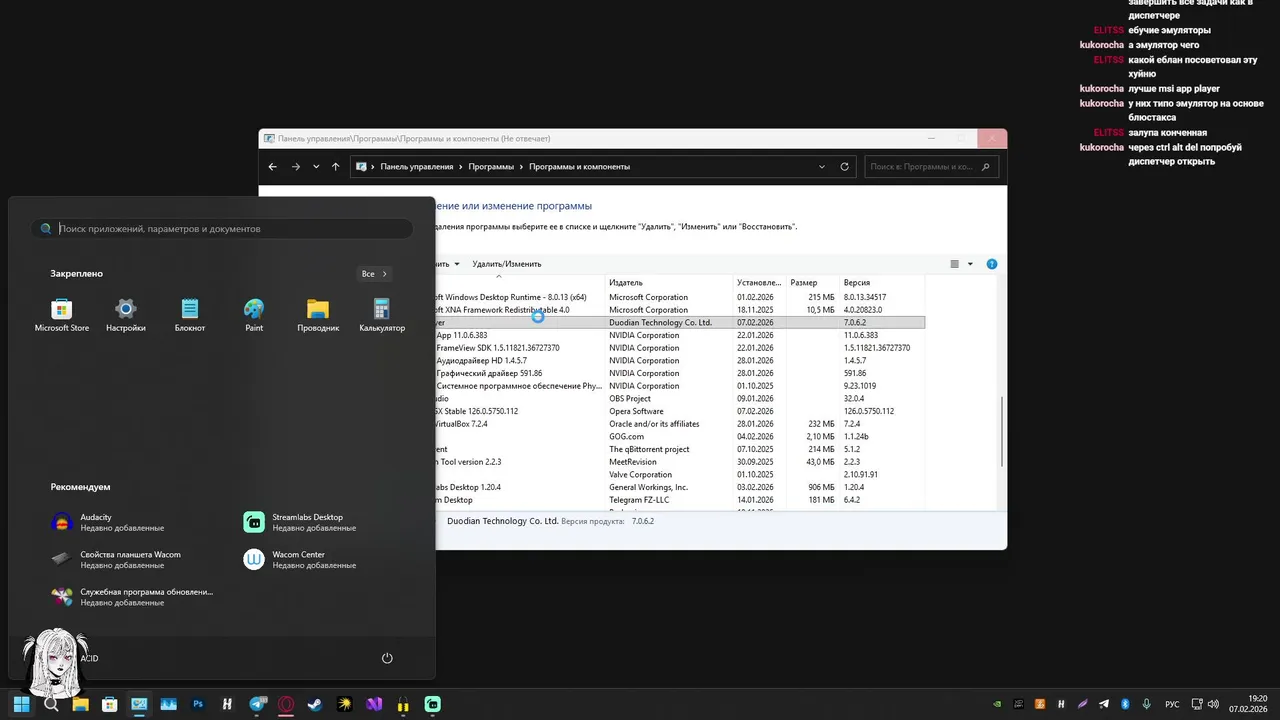Click Панель управления breadcrumb
The height and width of the screenshot is (720, 1280).
point(417,167)
